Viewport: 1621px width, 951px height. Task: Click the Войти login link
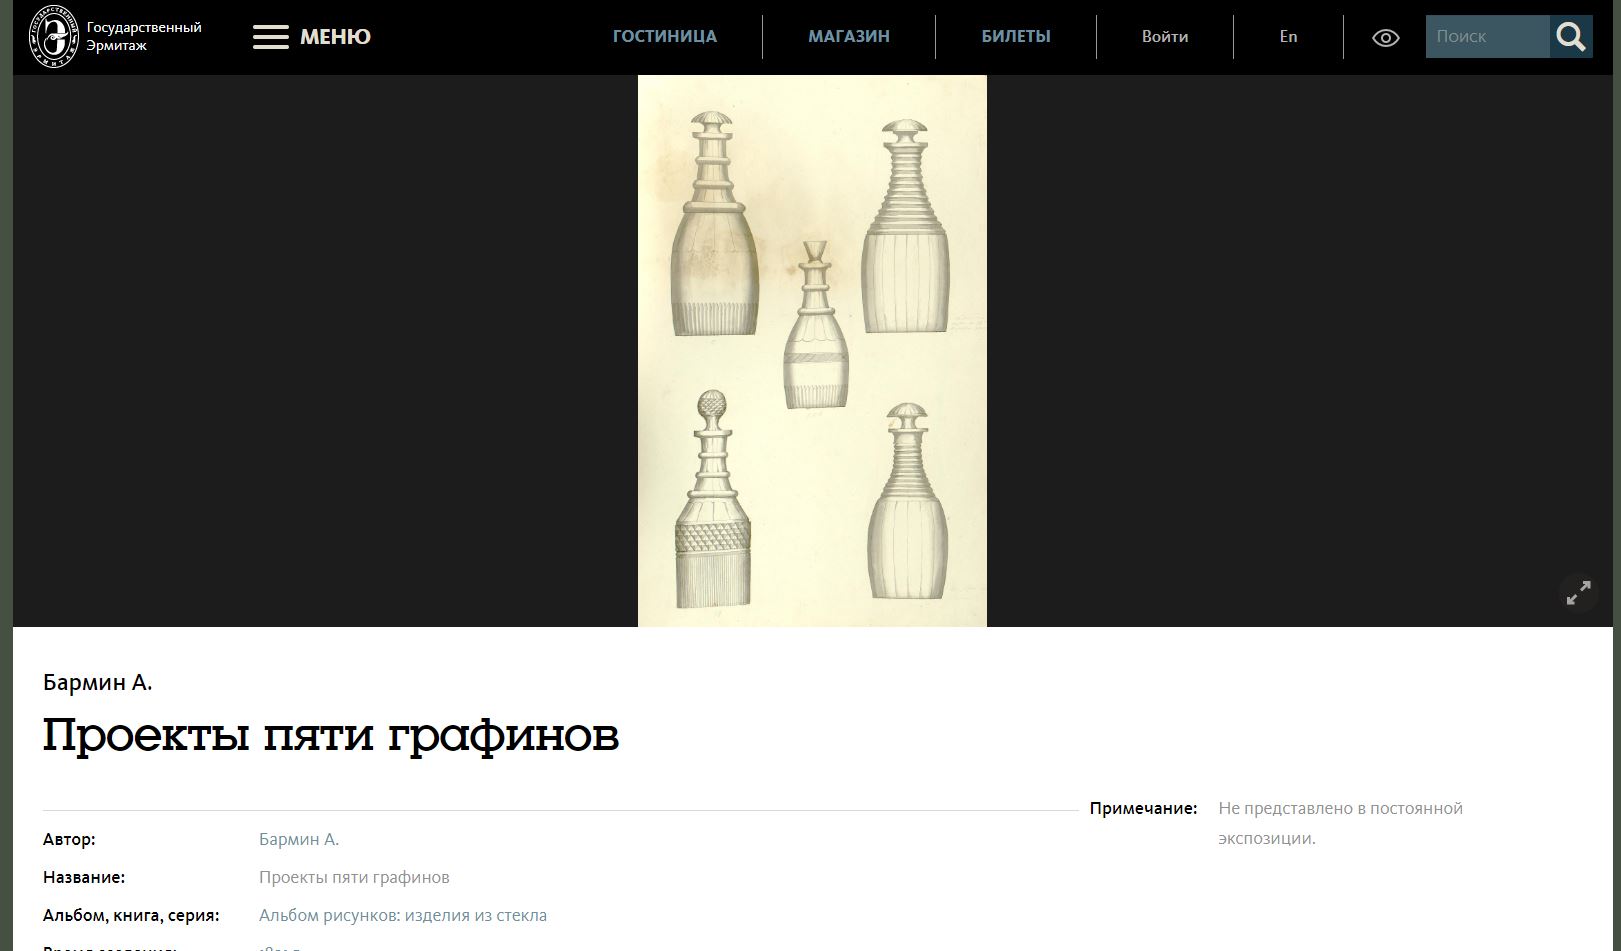(x=1165, y=36)
